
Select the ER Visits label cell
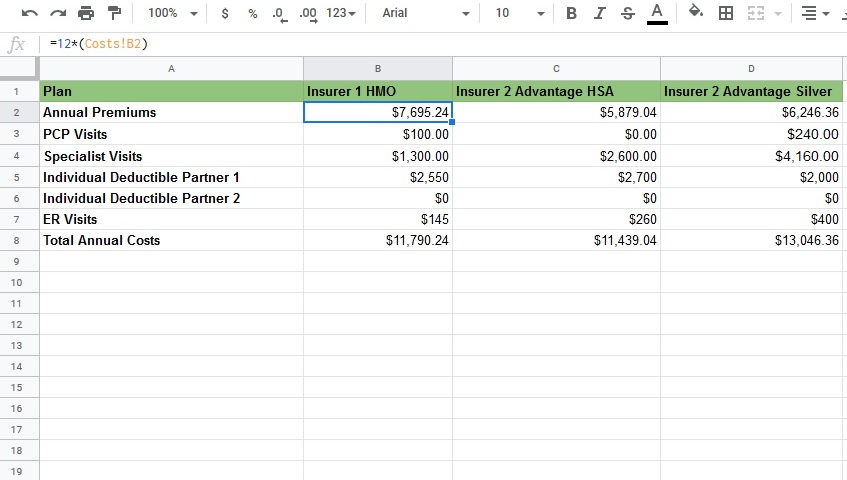171,219
